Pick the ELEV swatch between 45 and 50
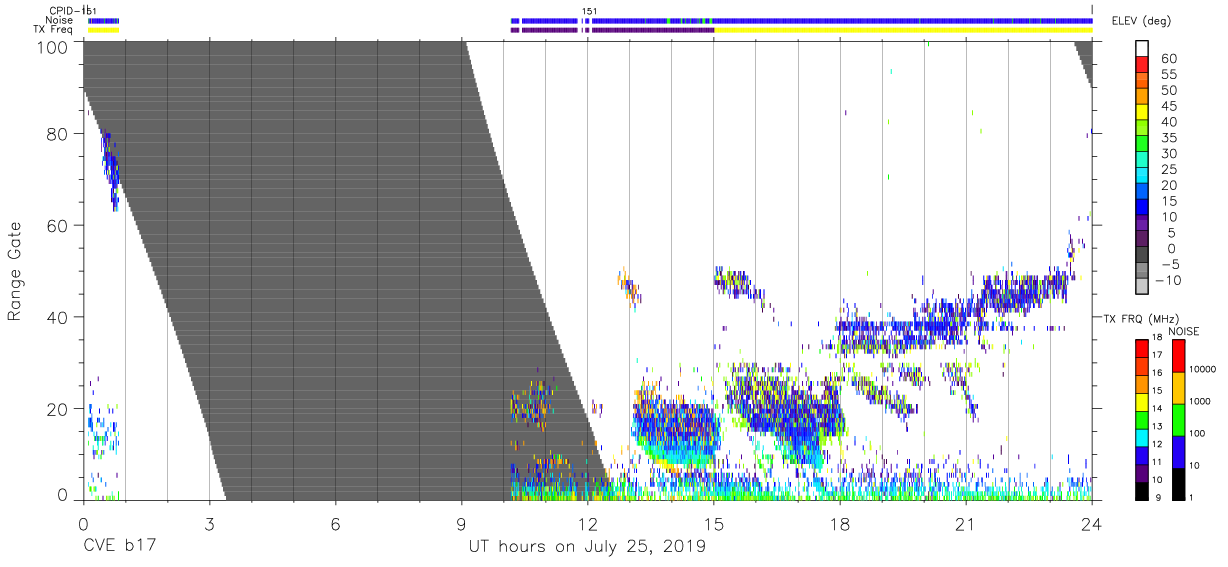1228x567 pixels. coord(1142,98)
